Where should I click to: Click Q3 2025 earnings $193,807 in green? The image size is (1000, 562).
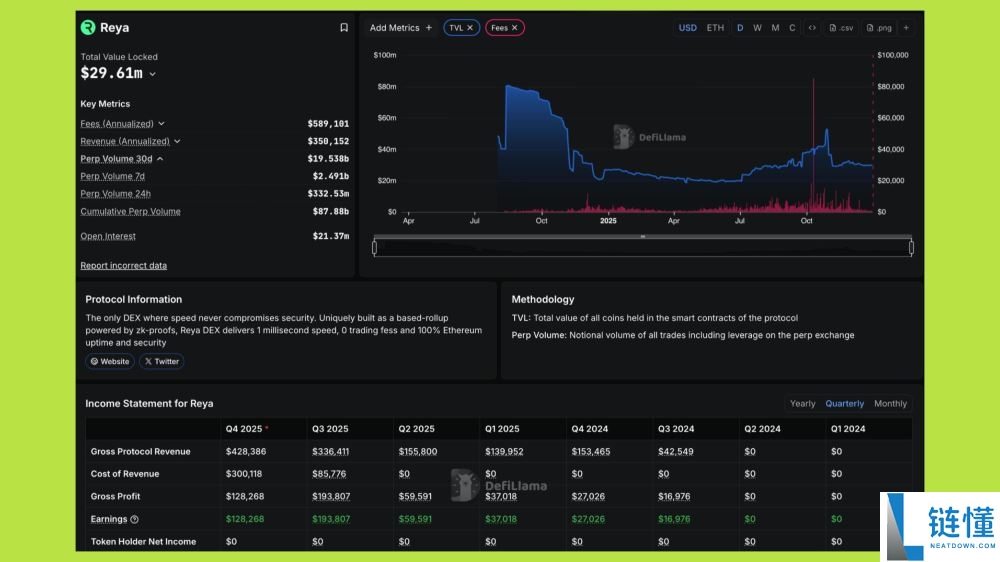coord(331,519)
